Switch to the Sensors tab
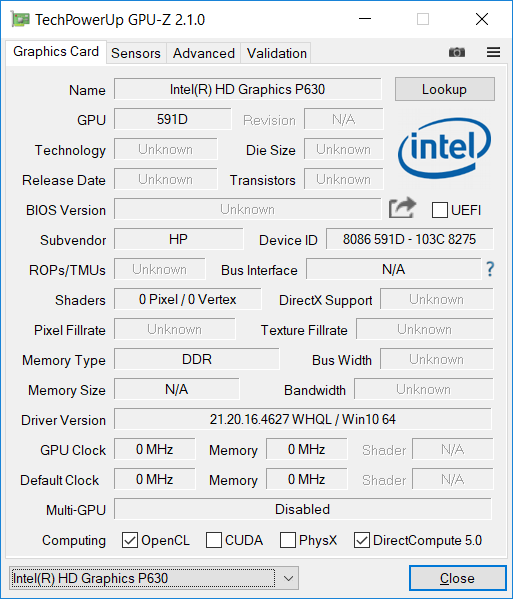This screenshot has height=599, width=513. tap(136, 53)
